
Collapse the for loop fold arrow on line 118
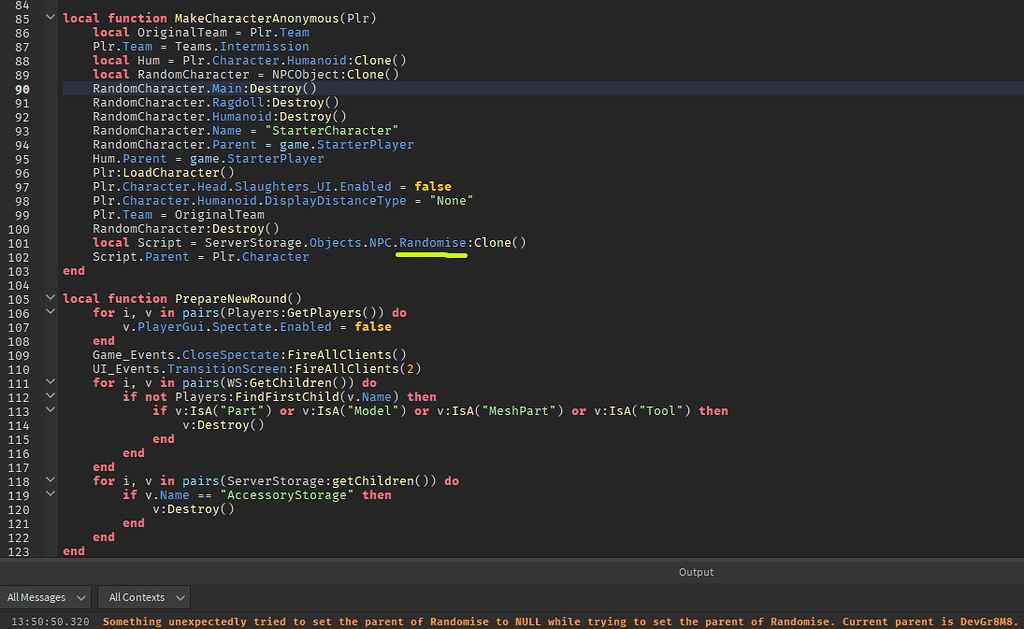click(50, 480)
